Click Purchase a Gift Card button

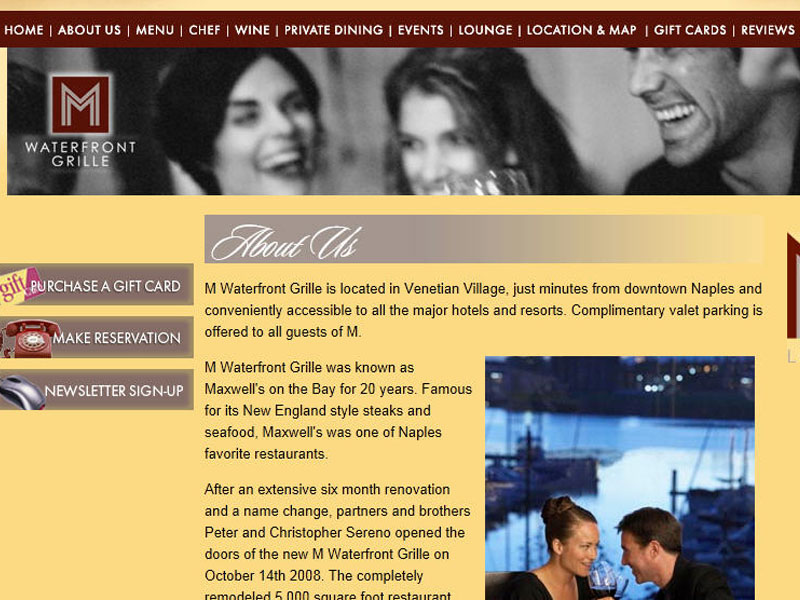click(x=96, y=285)
